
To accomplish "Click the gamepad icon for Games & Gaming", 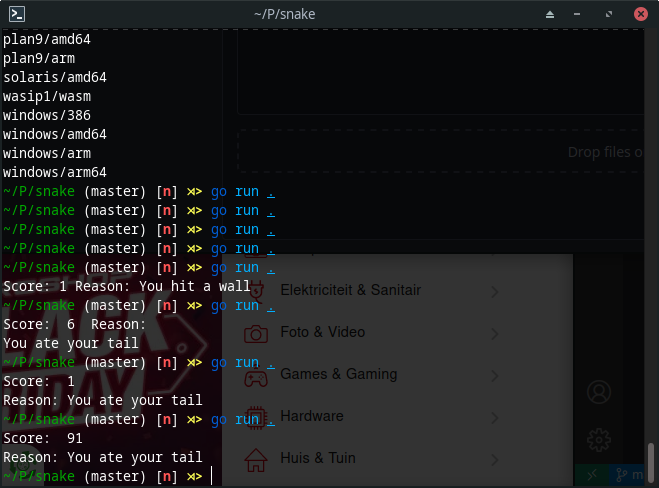I will (x=257, y=375).
